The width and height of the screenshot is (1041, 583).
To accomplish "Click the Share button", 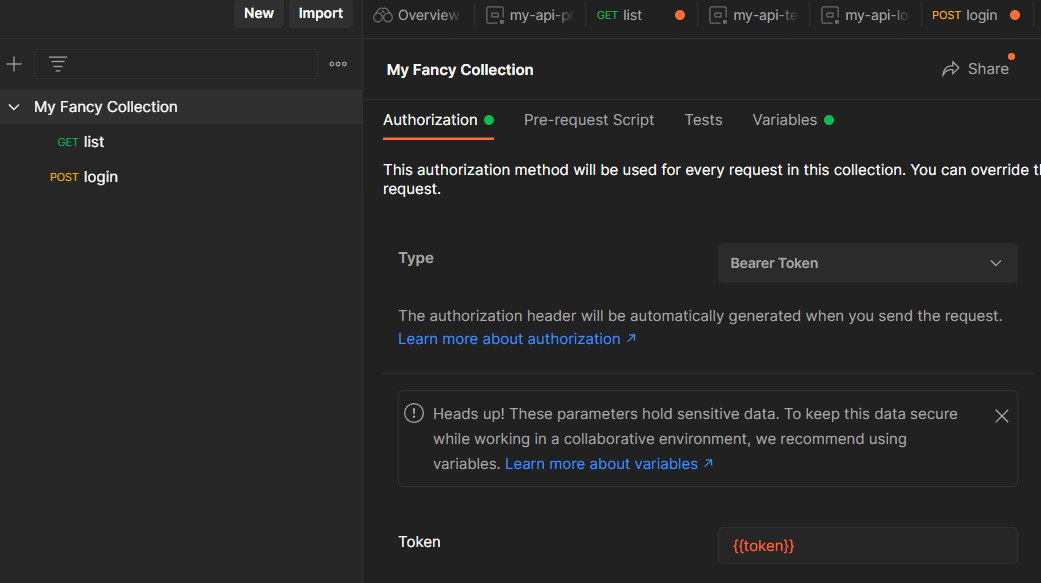I will click(975, 69).
